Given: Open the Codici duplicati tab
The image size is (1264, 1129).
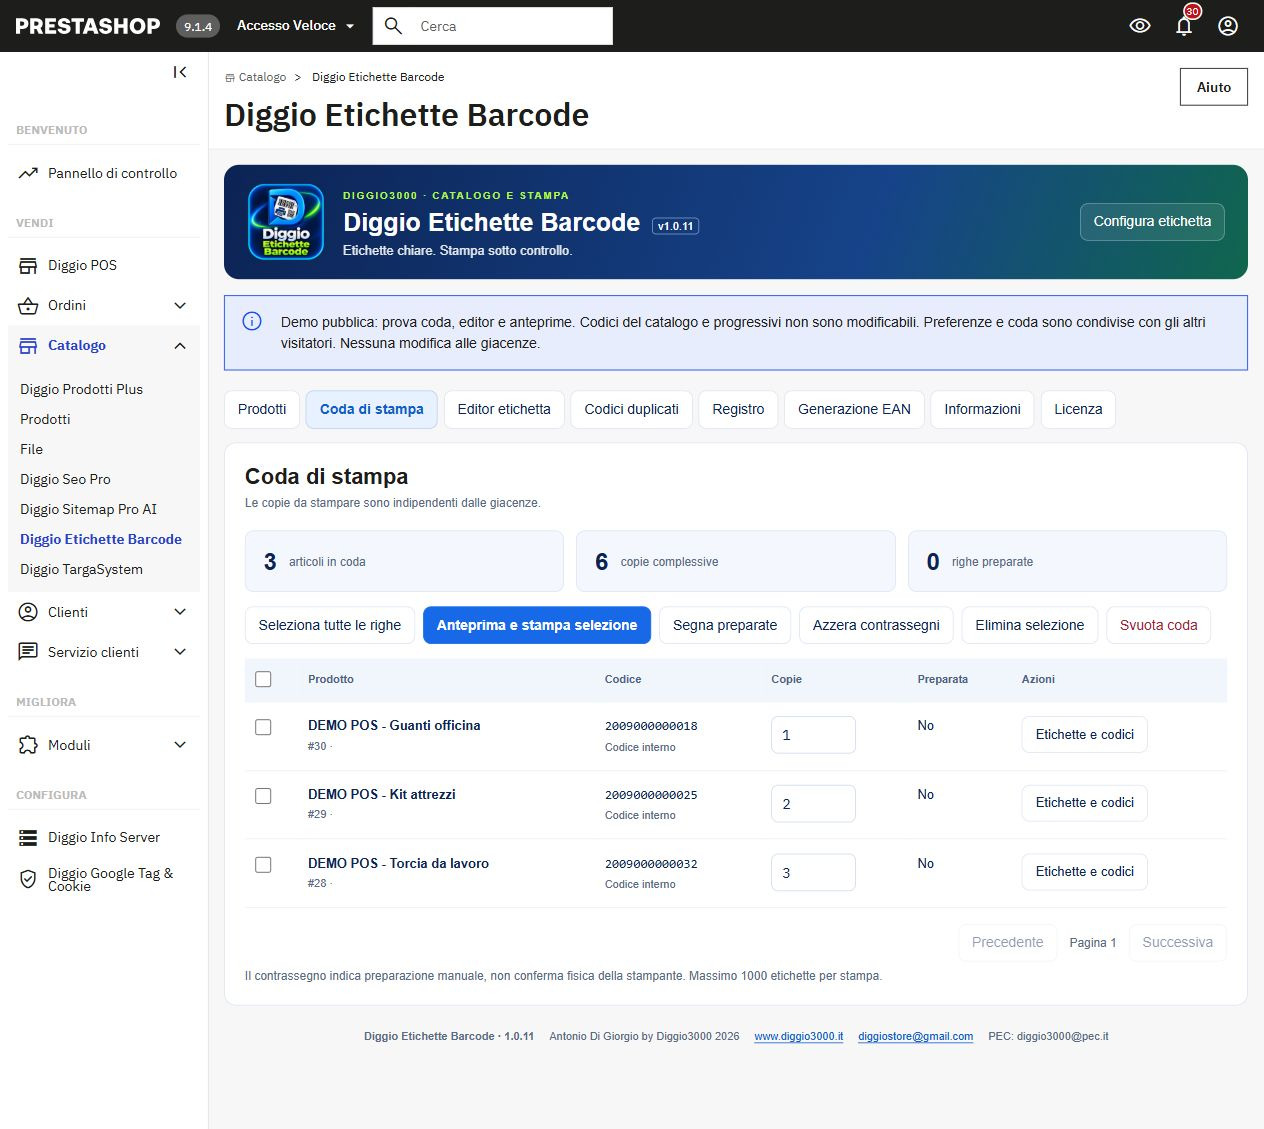Looking at the screenshot, I should (632, 409).
